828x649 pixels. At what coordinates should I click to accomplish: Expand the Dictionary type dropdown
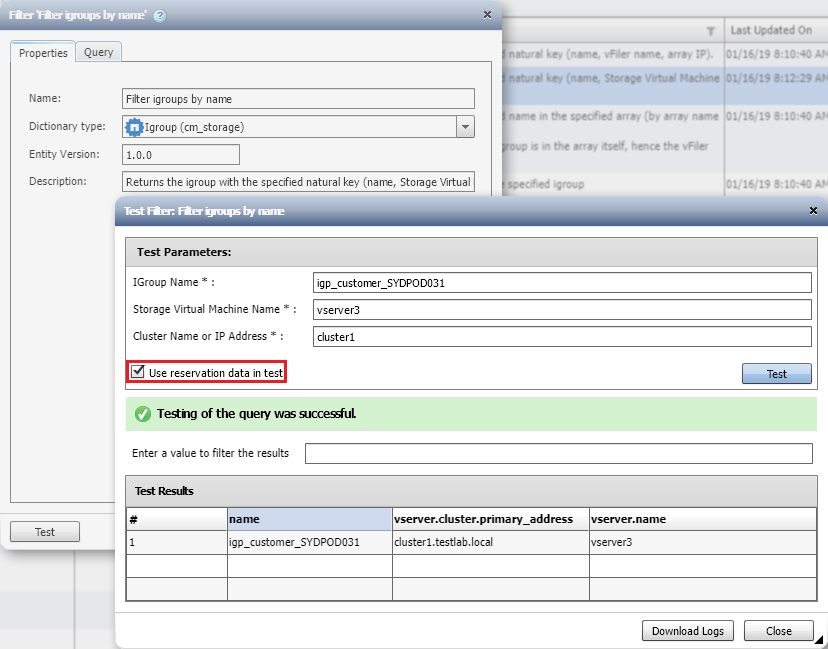[x=465, y=127]
